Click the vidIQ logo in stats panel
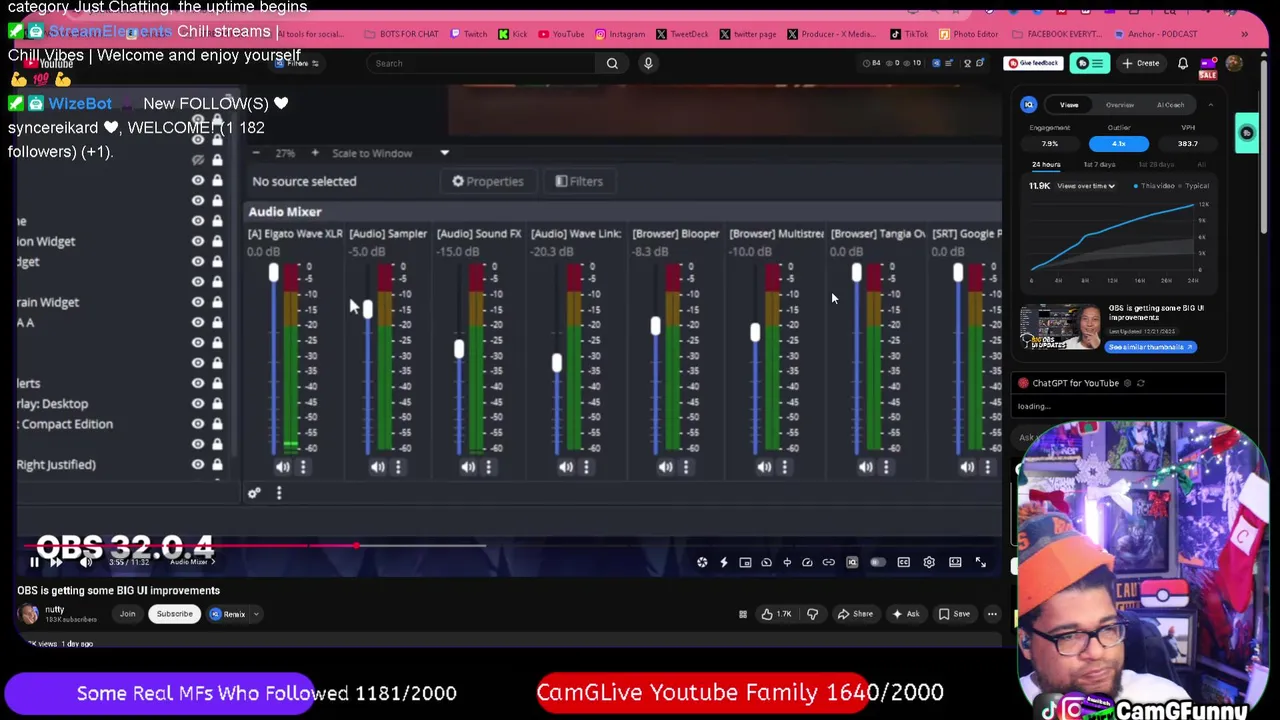The height and width of the screenshot is (720, 1280). (x=1029, y=104)
